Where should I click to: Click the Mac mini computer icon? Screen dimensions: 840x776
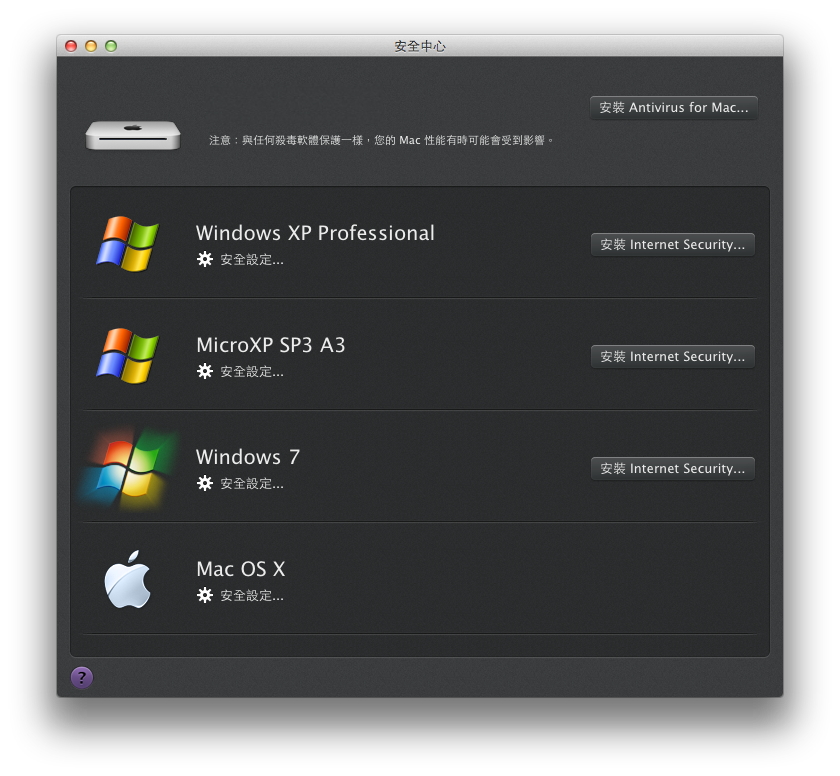click(133, 135)
